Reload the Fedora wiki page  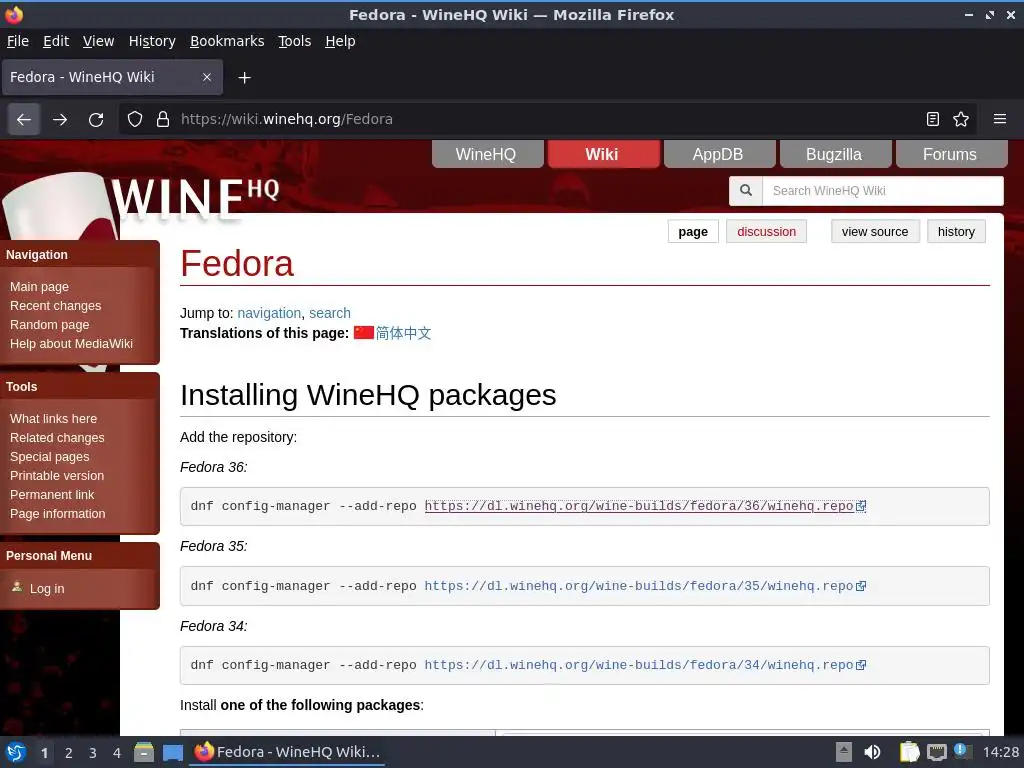(96, 120)
